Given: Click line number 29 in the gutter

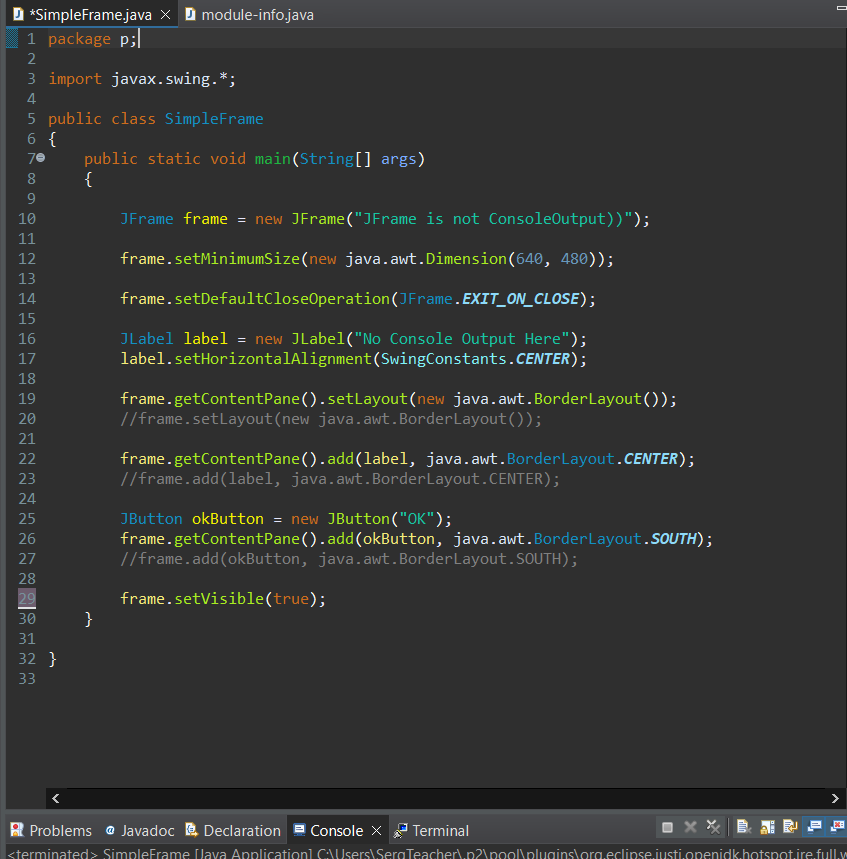Looking at the screenshot, I should (27, 598).
